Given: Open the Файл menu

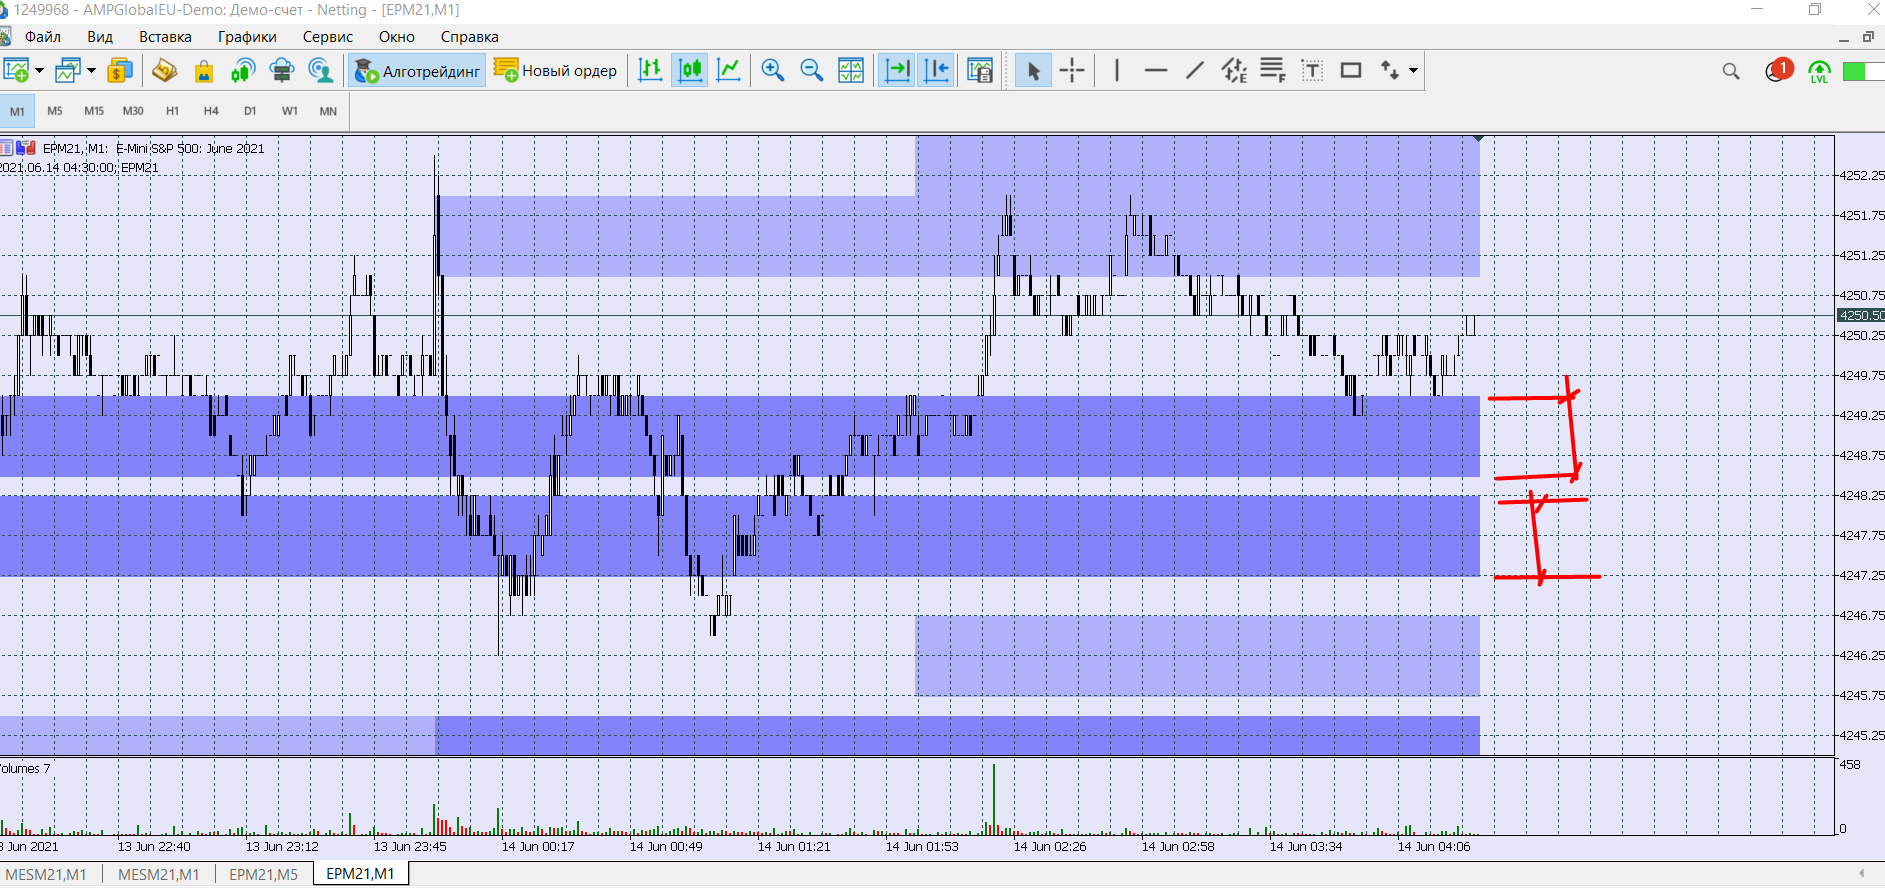Looking at the screenshot, I should [43, 37].
